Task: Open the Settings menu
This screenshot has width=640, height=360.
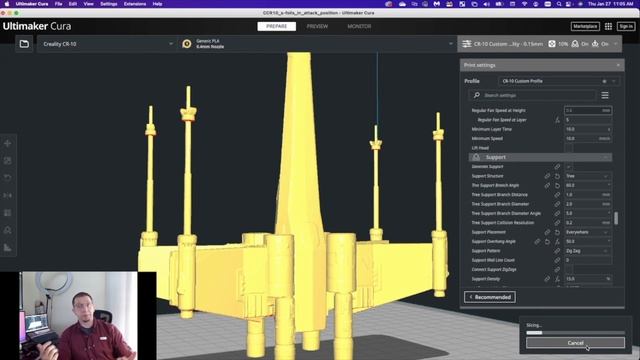Action: click(109, 4)
